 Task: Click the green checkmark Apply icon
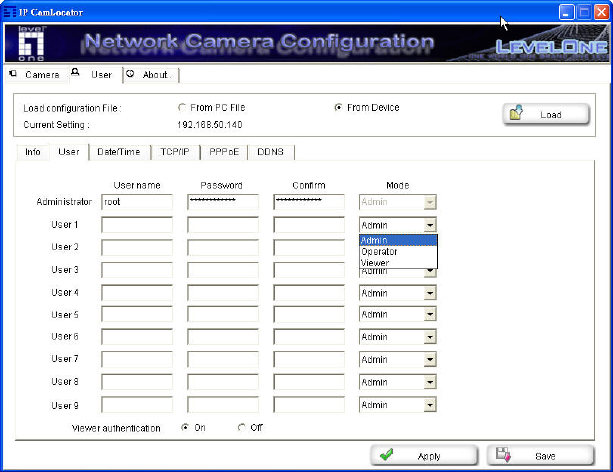(x=386, y=455)
